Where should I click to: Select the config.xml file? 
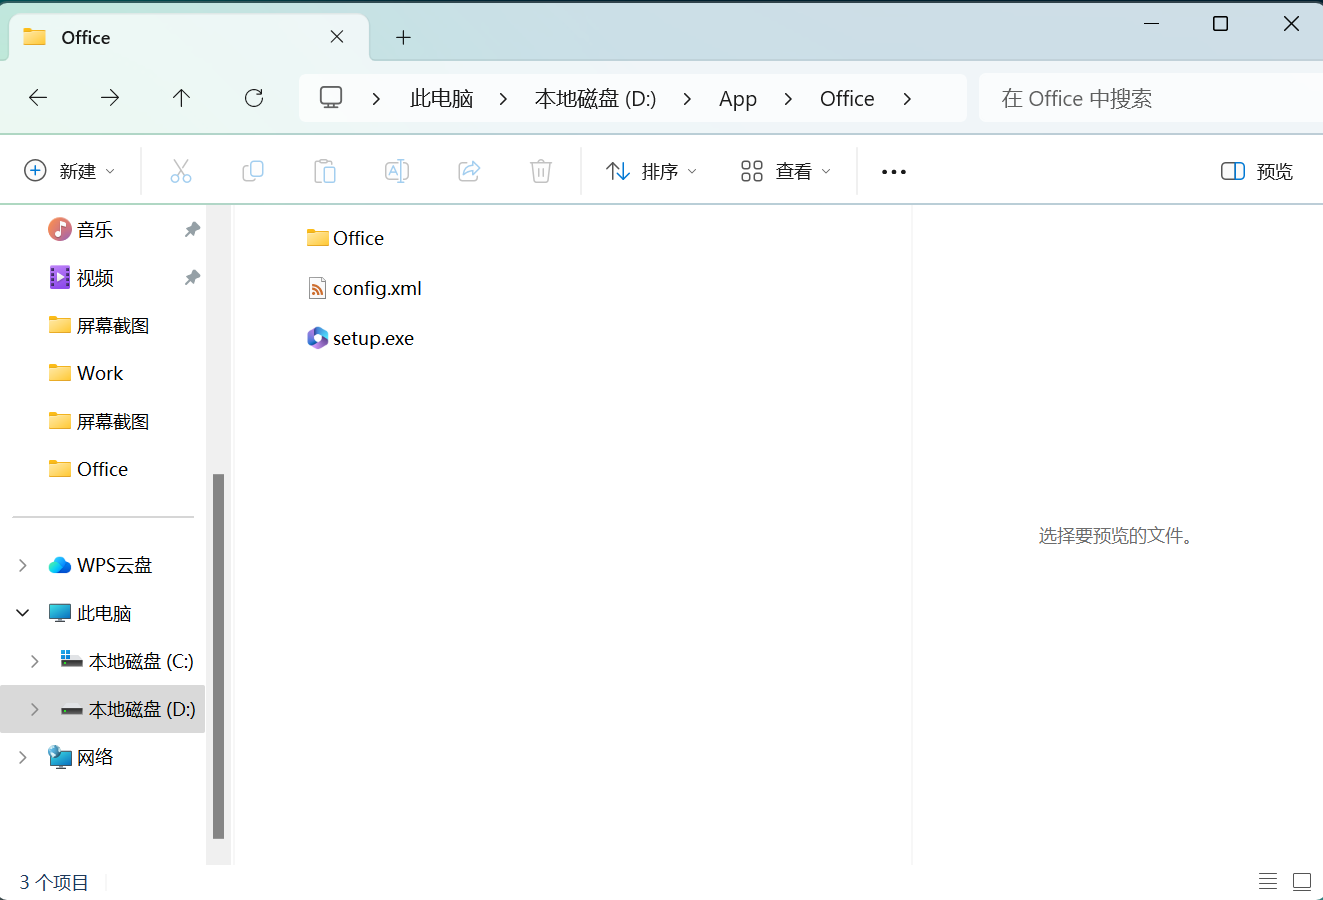364,288
